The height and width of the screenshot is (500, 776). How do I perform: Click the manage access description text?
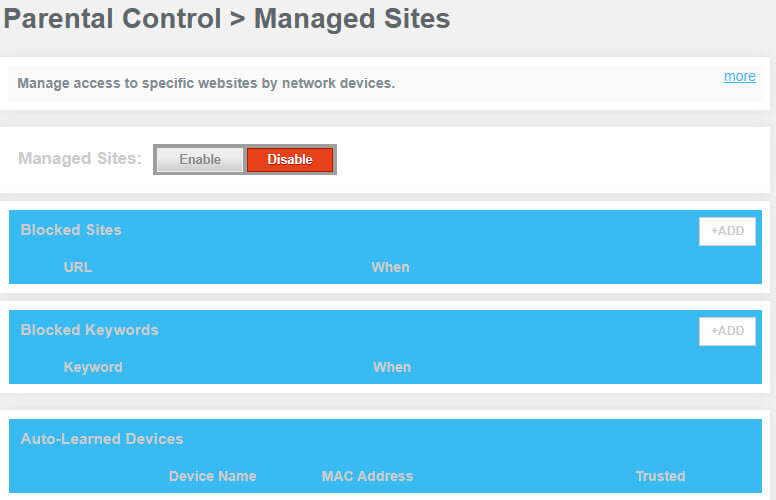point(206,83)
